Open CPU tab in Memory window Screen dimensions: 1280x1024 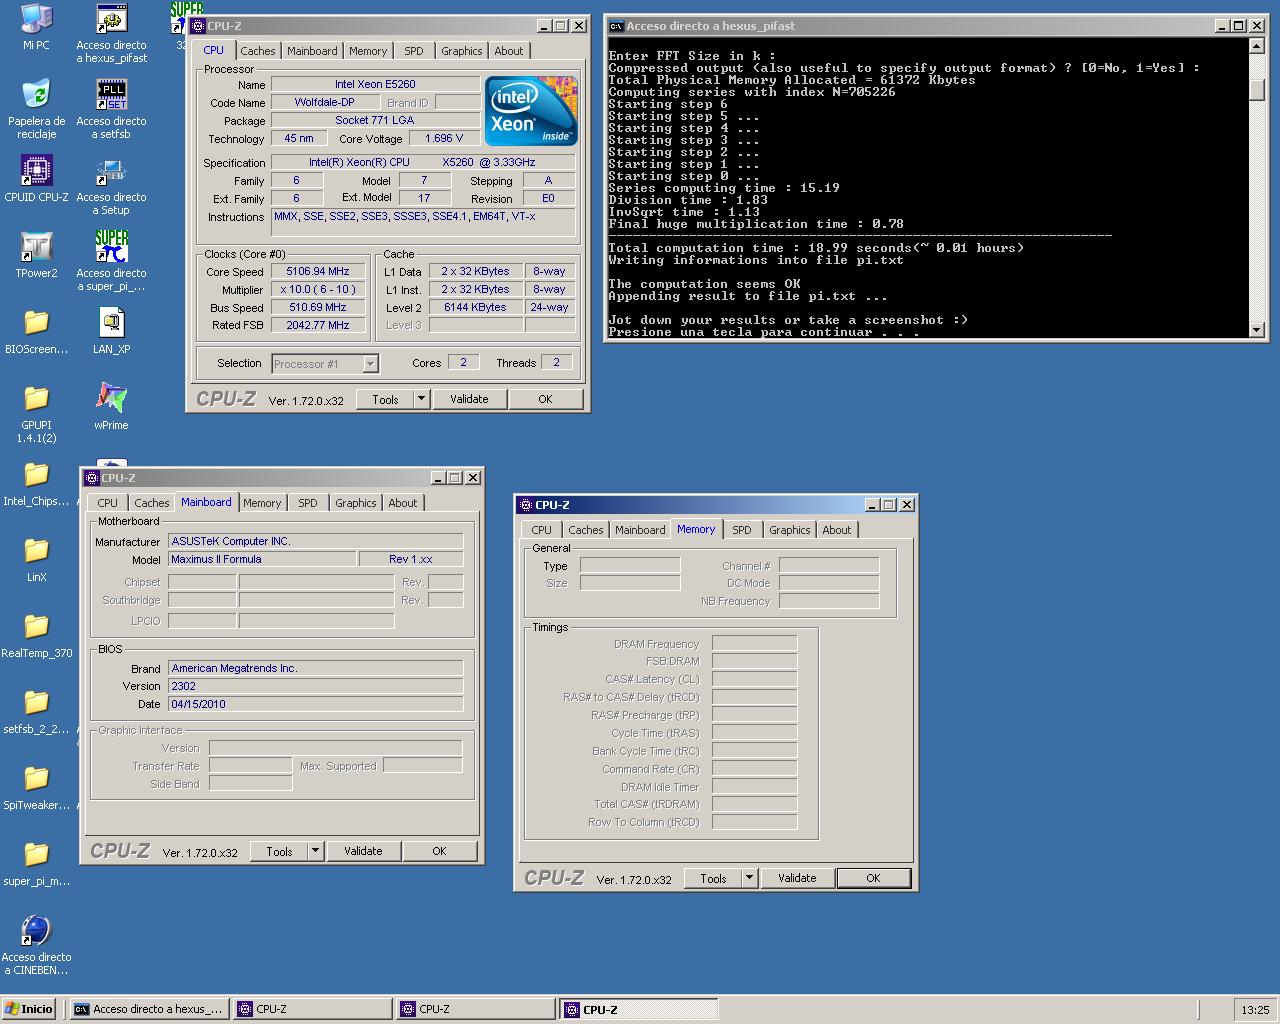[541, 530]
